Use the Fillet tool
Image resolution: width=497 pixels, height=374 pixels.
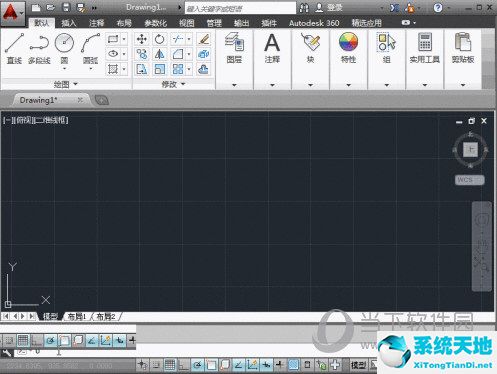pyautogui.click(x=178, y=54)
